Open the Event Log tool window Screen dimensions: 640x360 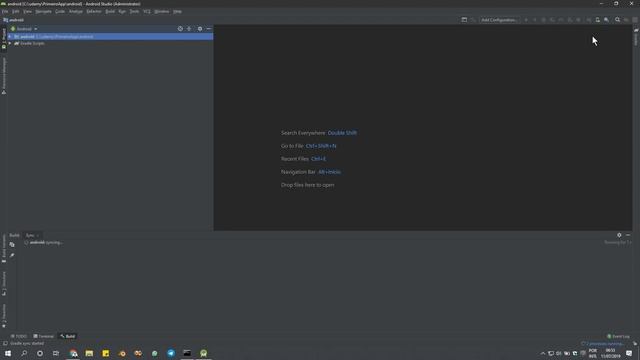pyautogui.click(x=618, y=336)
